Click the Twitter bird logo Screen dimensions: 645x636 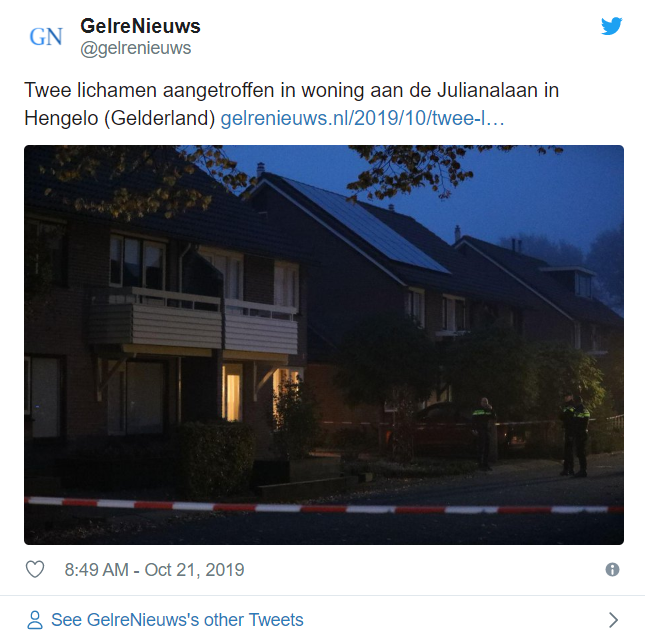point(611,26)
